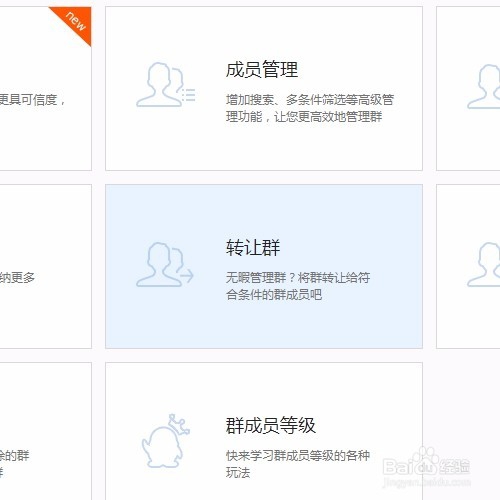Image resolution: width=500 pixels, height=500 pixels.
Task: Click the text 快来学习群成员等级的各种玩法
Action: point(298,464)
